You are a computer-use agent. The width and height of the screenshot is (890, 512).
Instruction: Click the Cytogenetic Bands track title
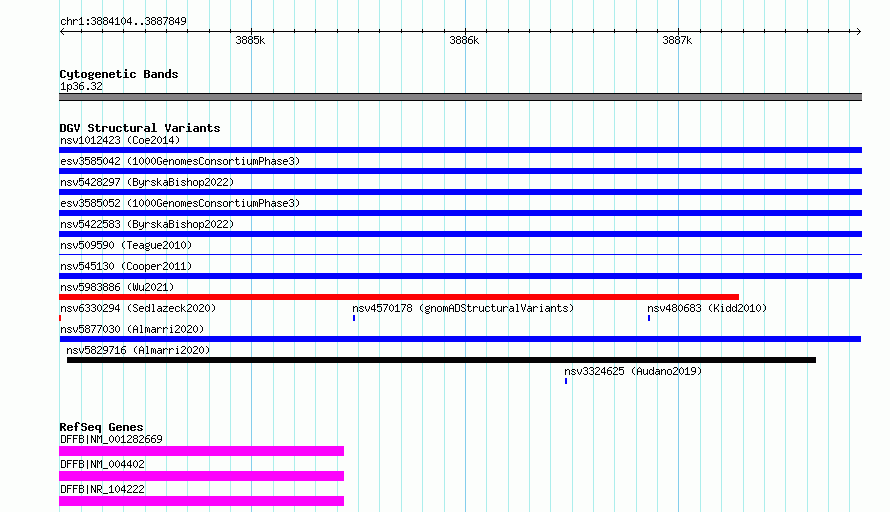click(119, 74)
